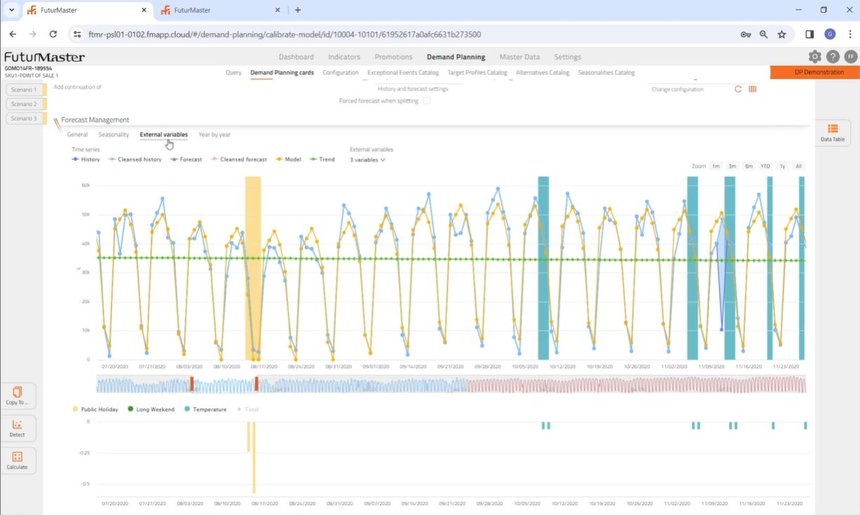Click the site information icon in address bar
860x515 pixels.
[77, 34]
